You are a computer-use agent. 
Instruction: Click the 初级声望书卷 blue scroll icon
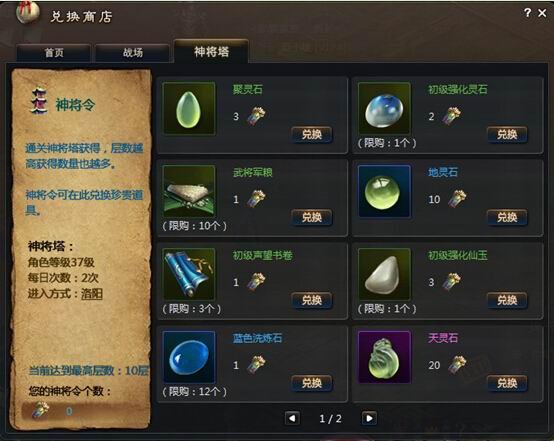(189, 274)
